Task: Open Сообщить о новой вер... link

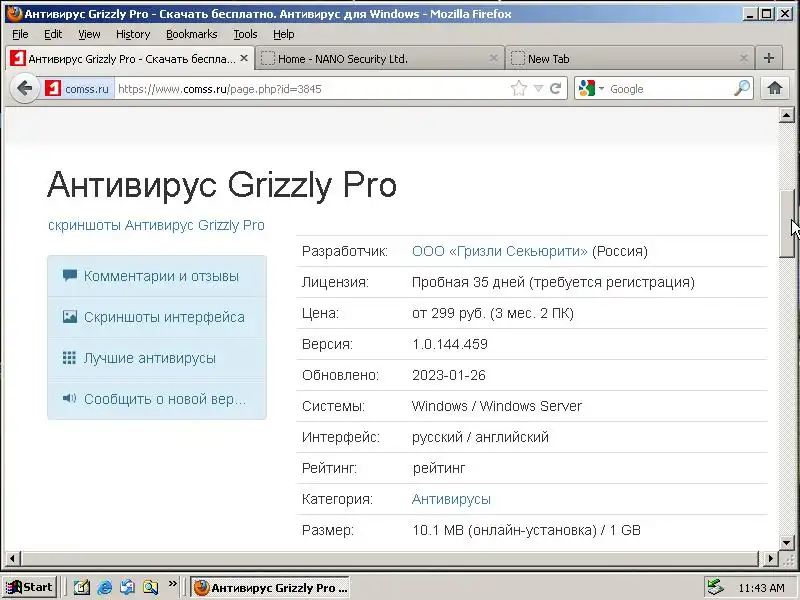Action: tap(165, 398)
